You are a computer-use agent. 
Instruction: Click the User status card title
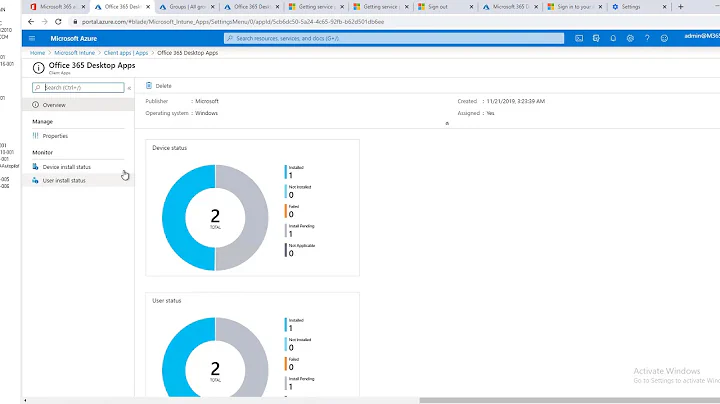click(167, 301)
